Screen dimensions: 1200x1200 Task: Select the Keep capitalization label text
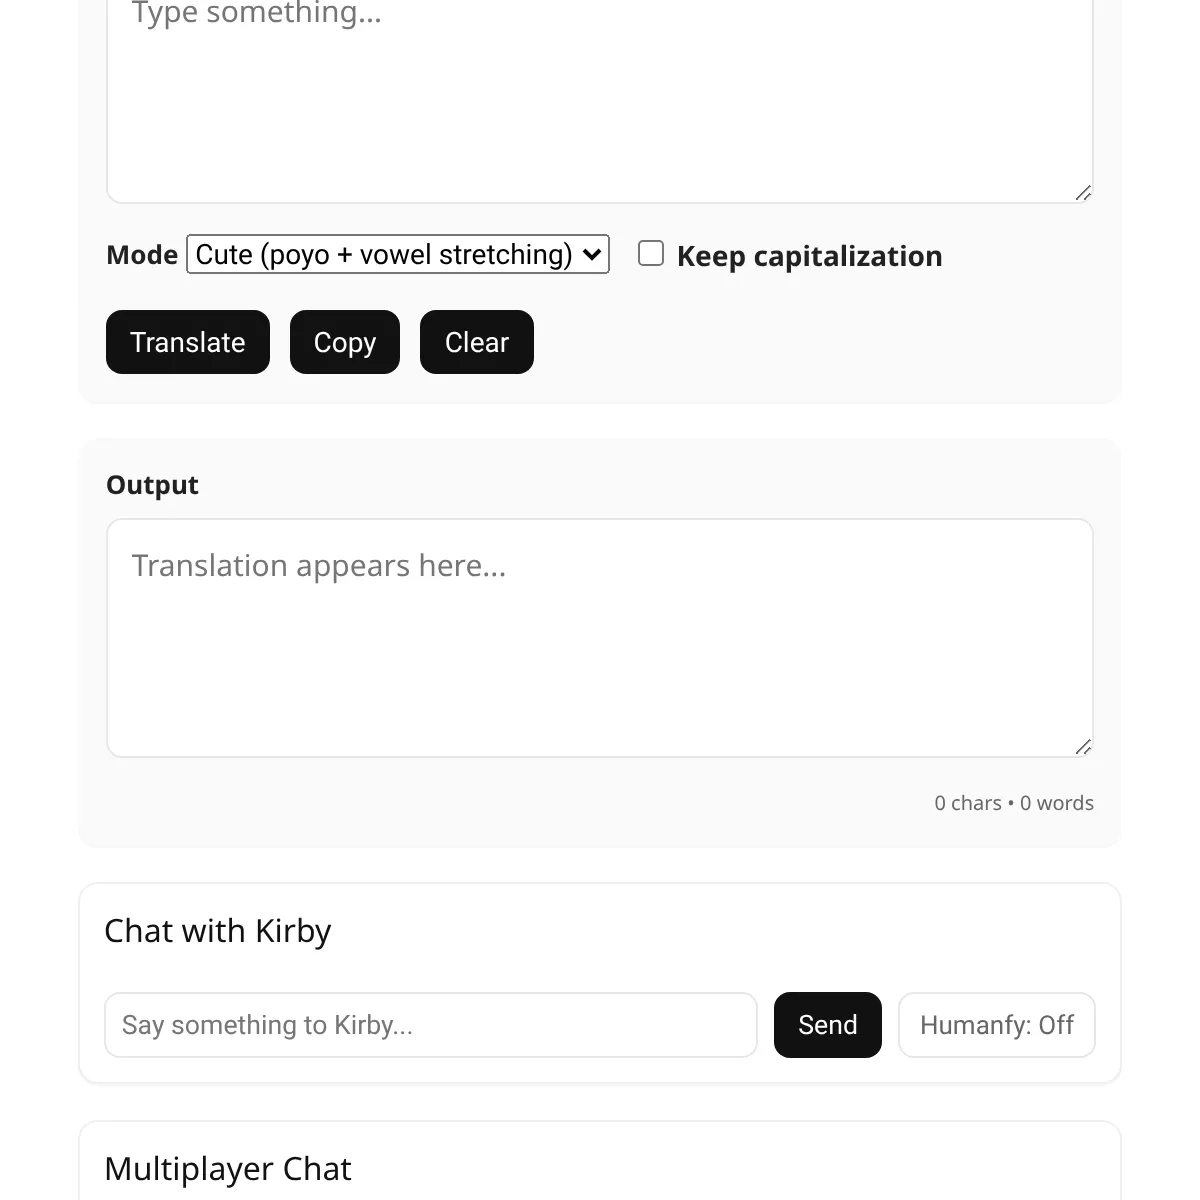click(810, 256)
